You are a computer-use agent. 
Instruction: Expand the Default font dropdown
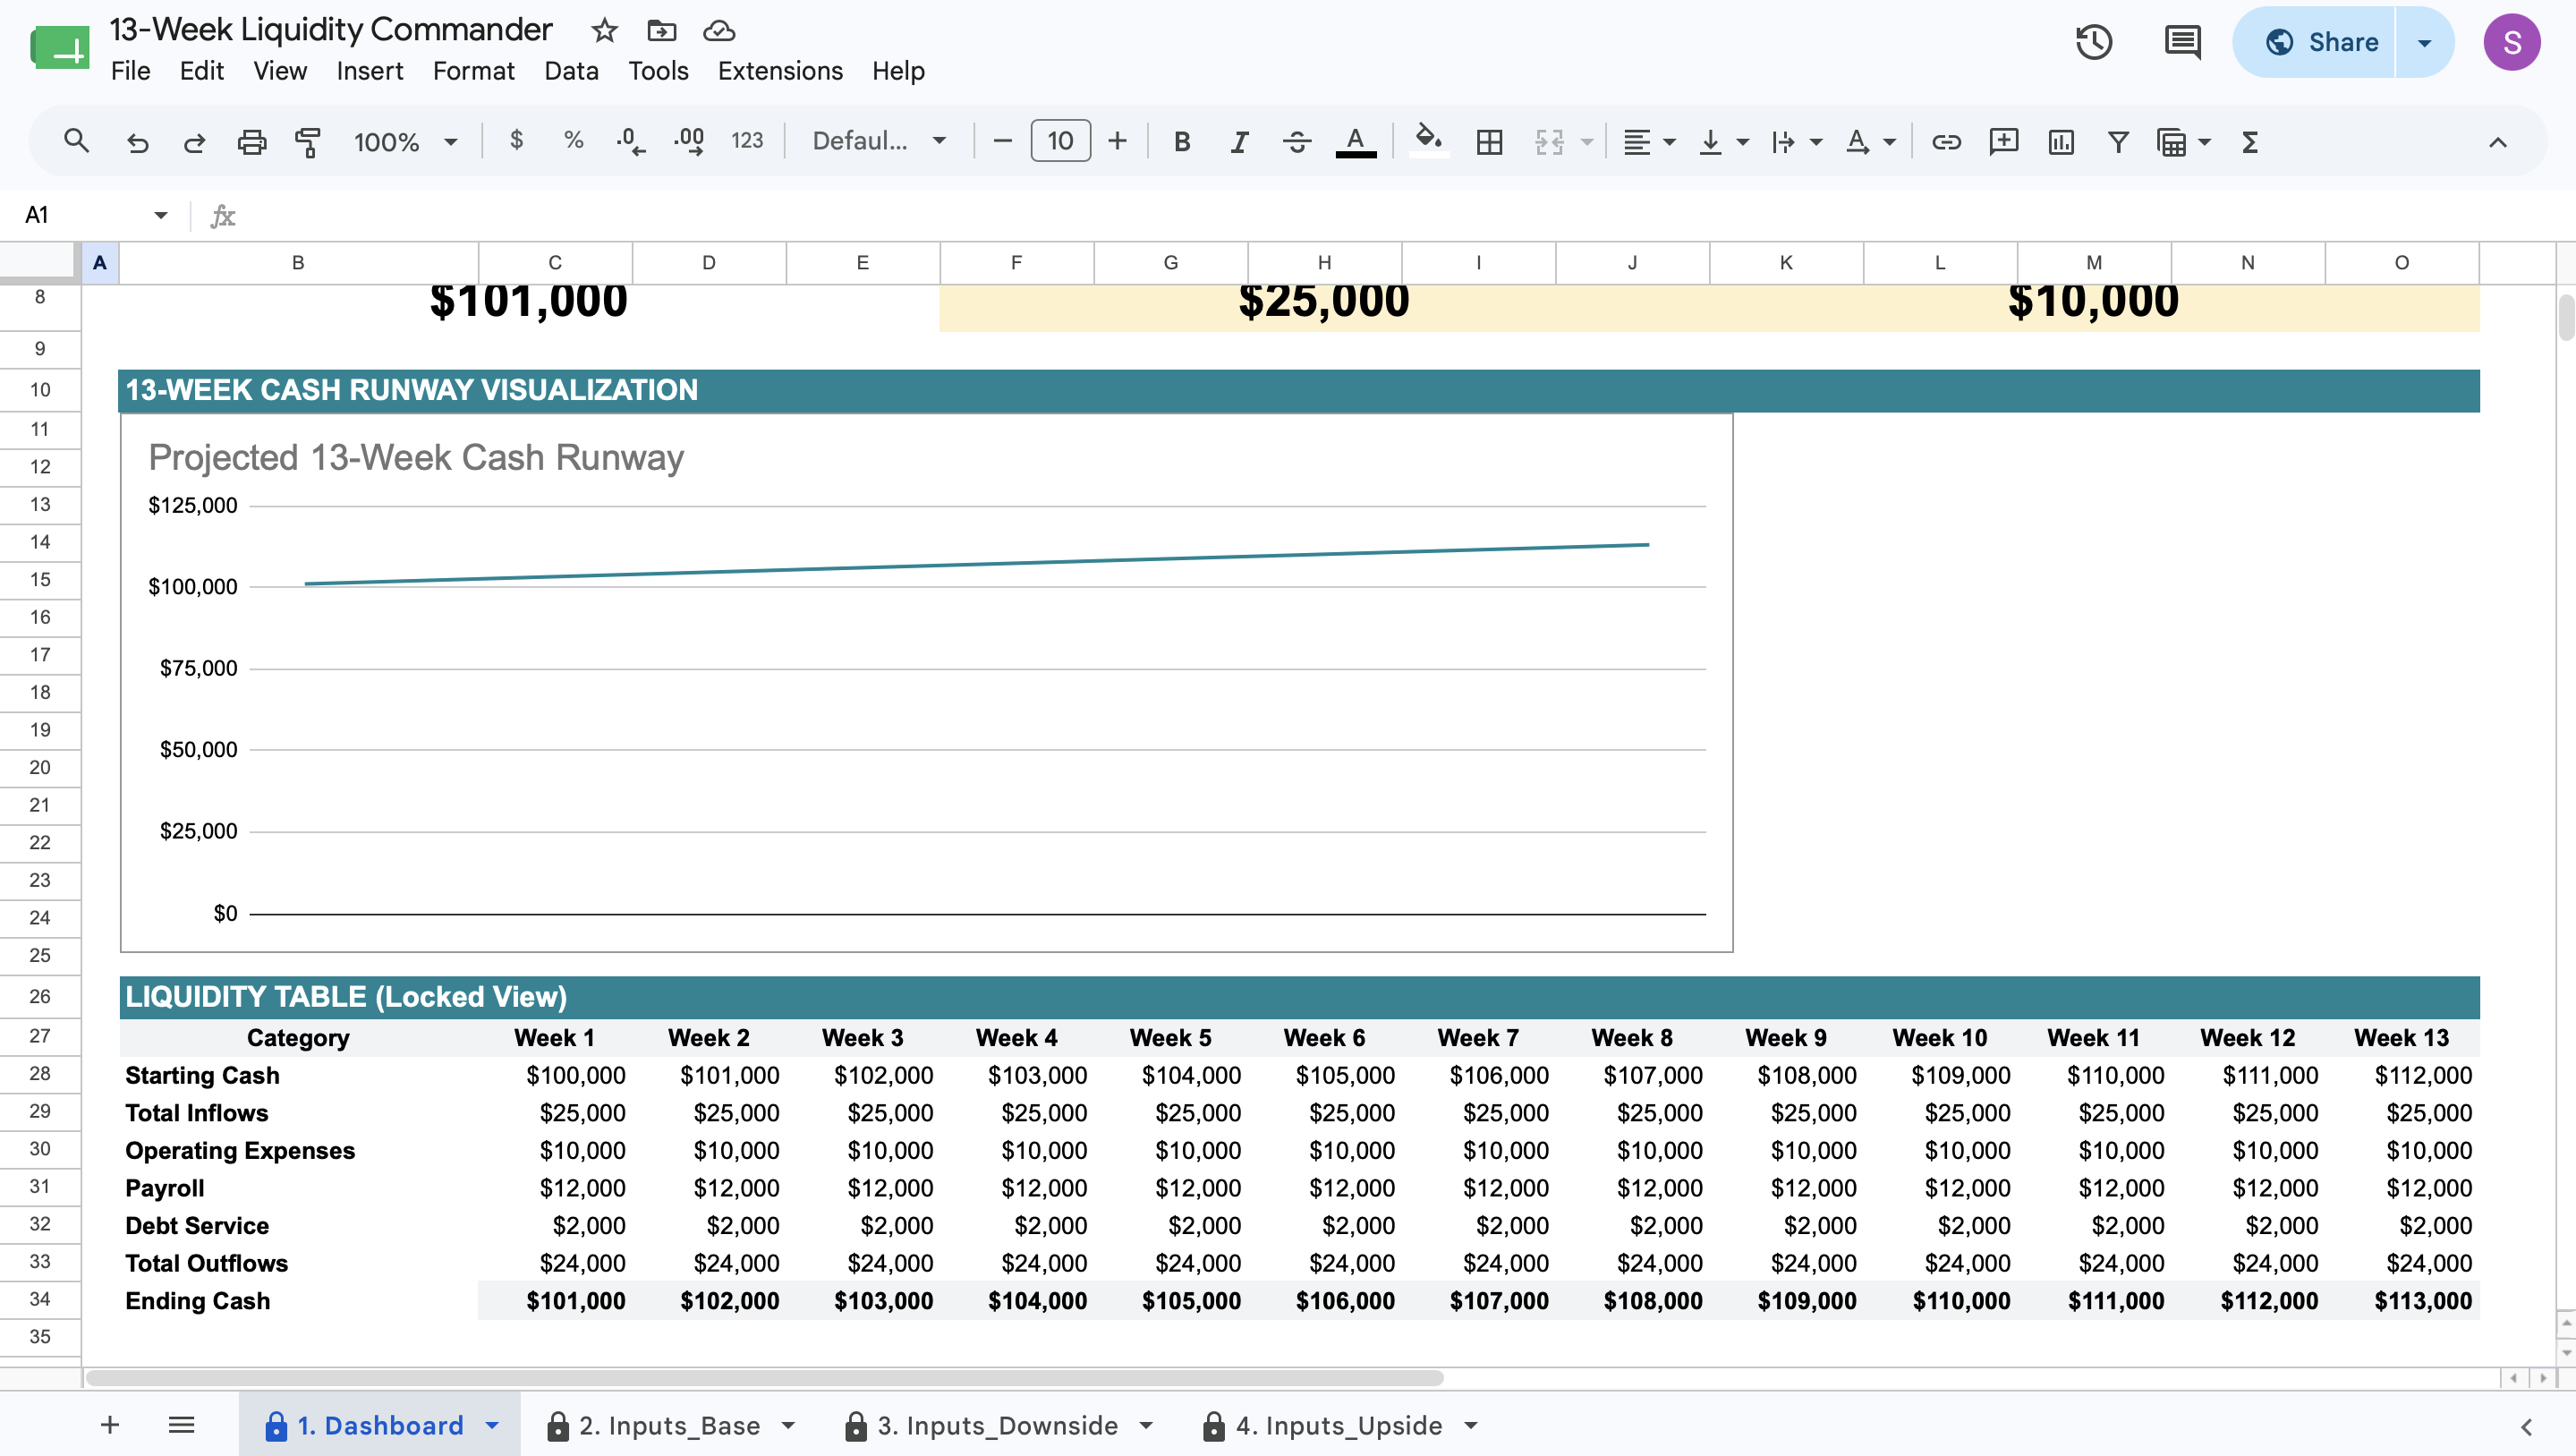pyautogui.click(x=879, y=142)
